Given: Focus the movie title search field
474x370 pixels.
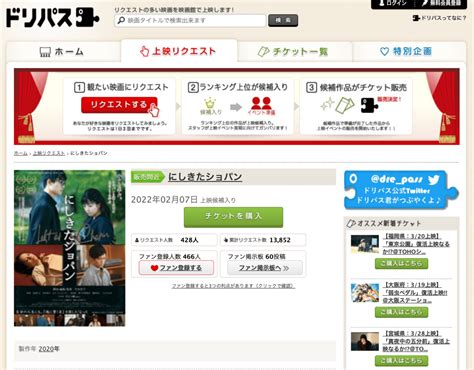Looking at the screenshot, I should tap(190, 21).
